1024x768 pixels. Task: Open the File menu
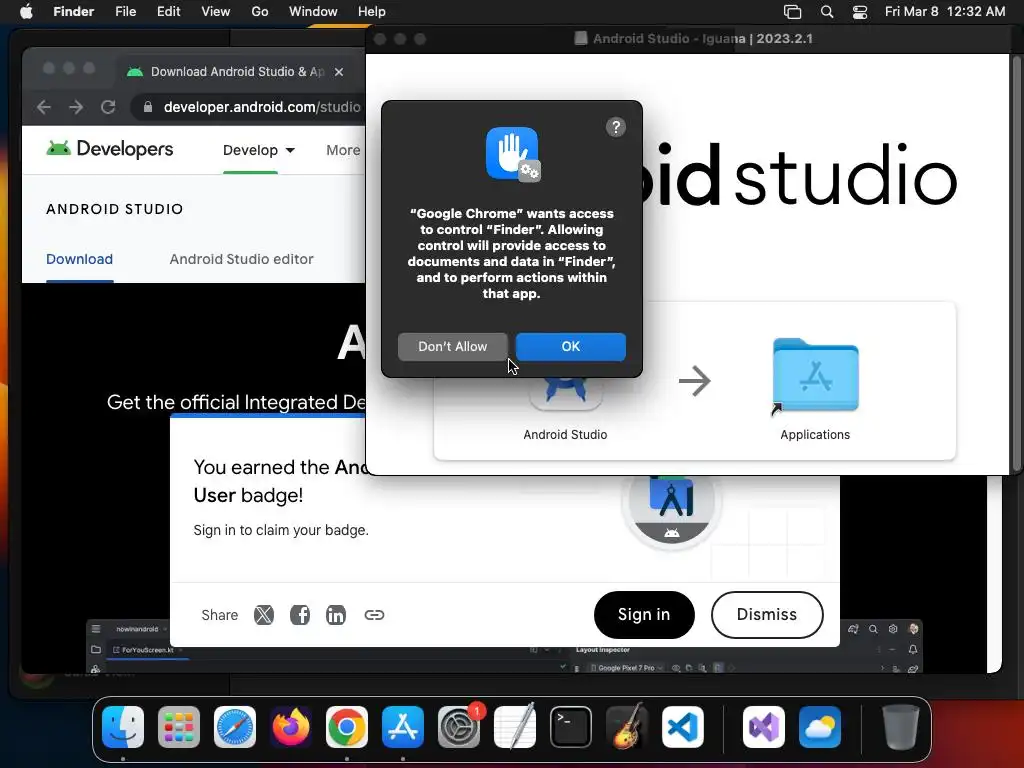125,11
